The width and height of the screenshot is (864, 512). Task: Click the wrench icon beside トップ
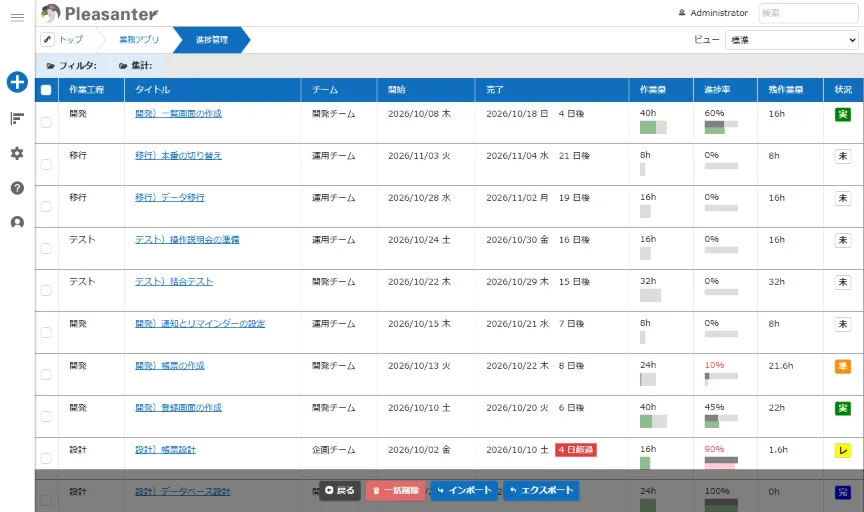point(47,40)
